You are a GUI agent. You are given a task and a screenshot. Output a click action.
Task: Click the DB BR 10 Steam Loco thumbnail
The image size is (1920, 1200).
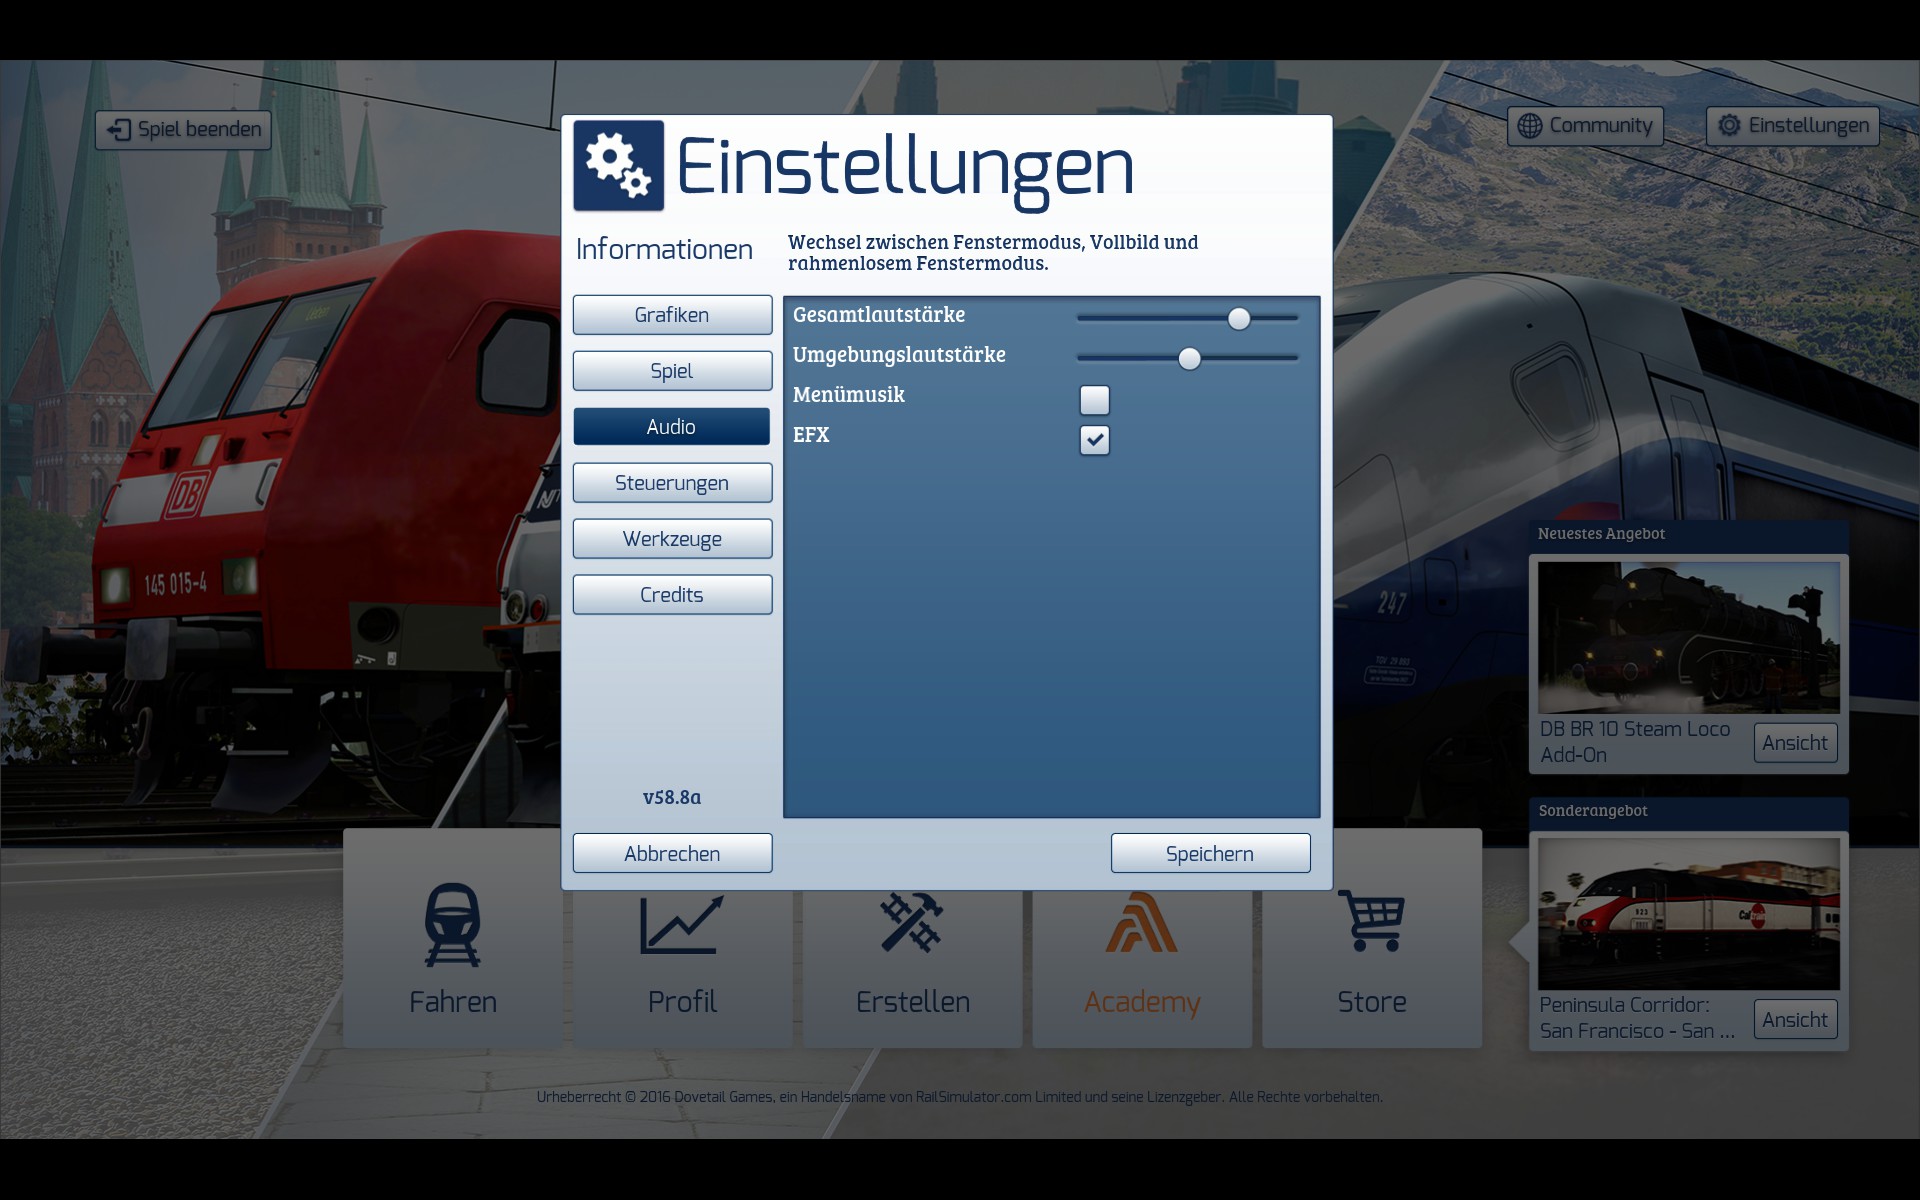click(1688, 637)
